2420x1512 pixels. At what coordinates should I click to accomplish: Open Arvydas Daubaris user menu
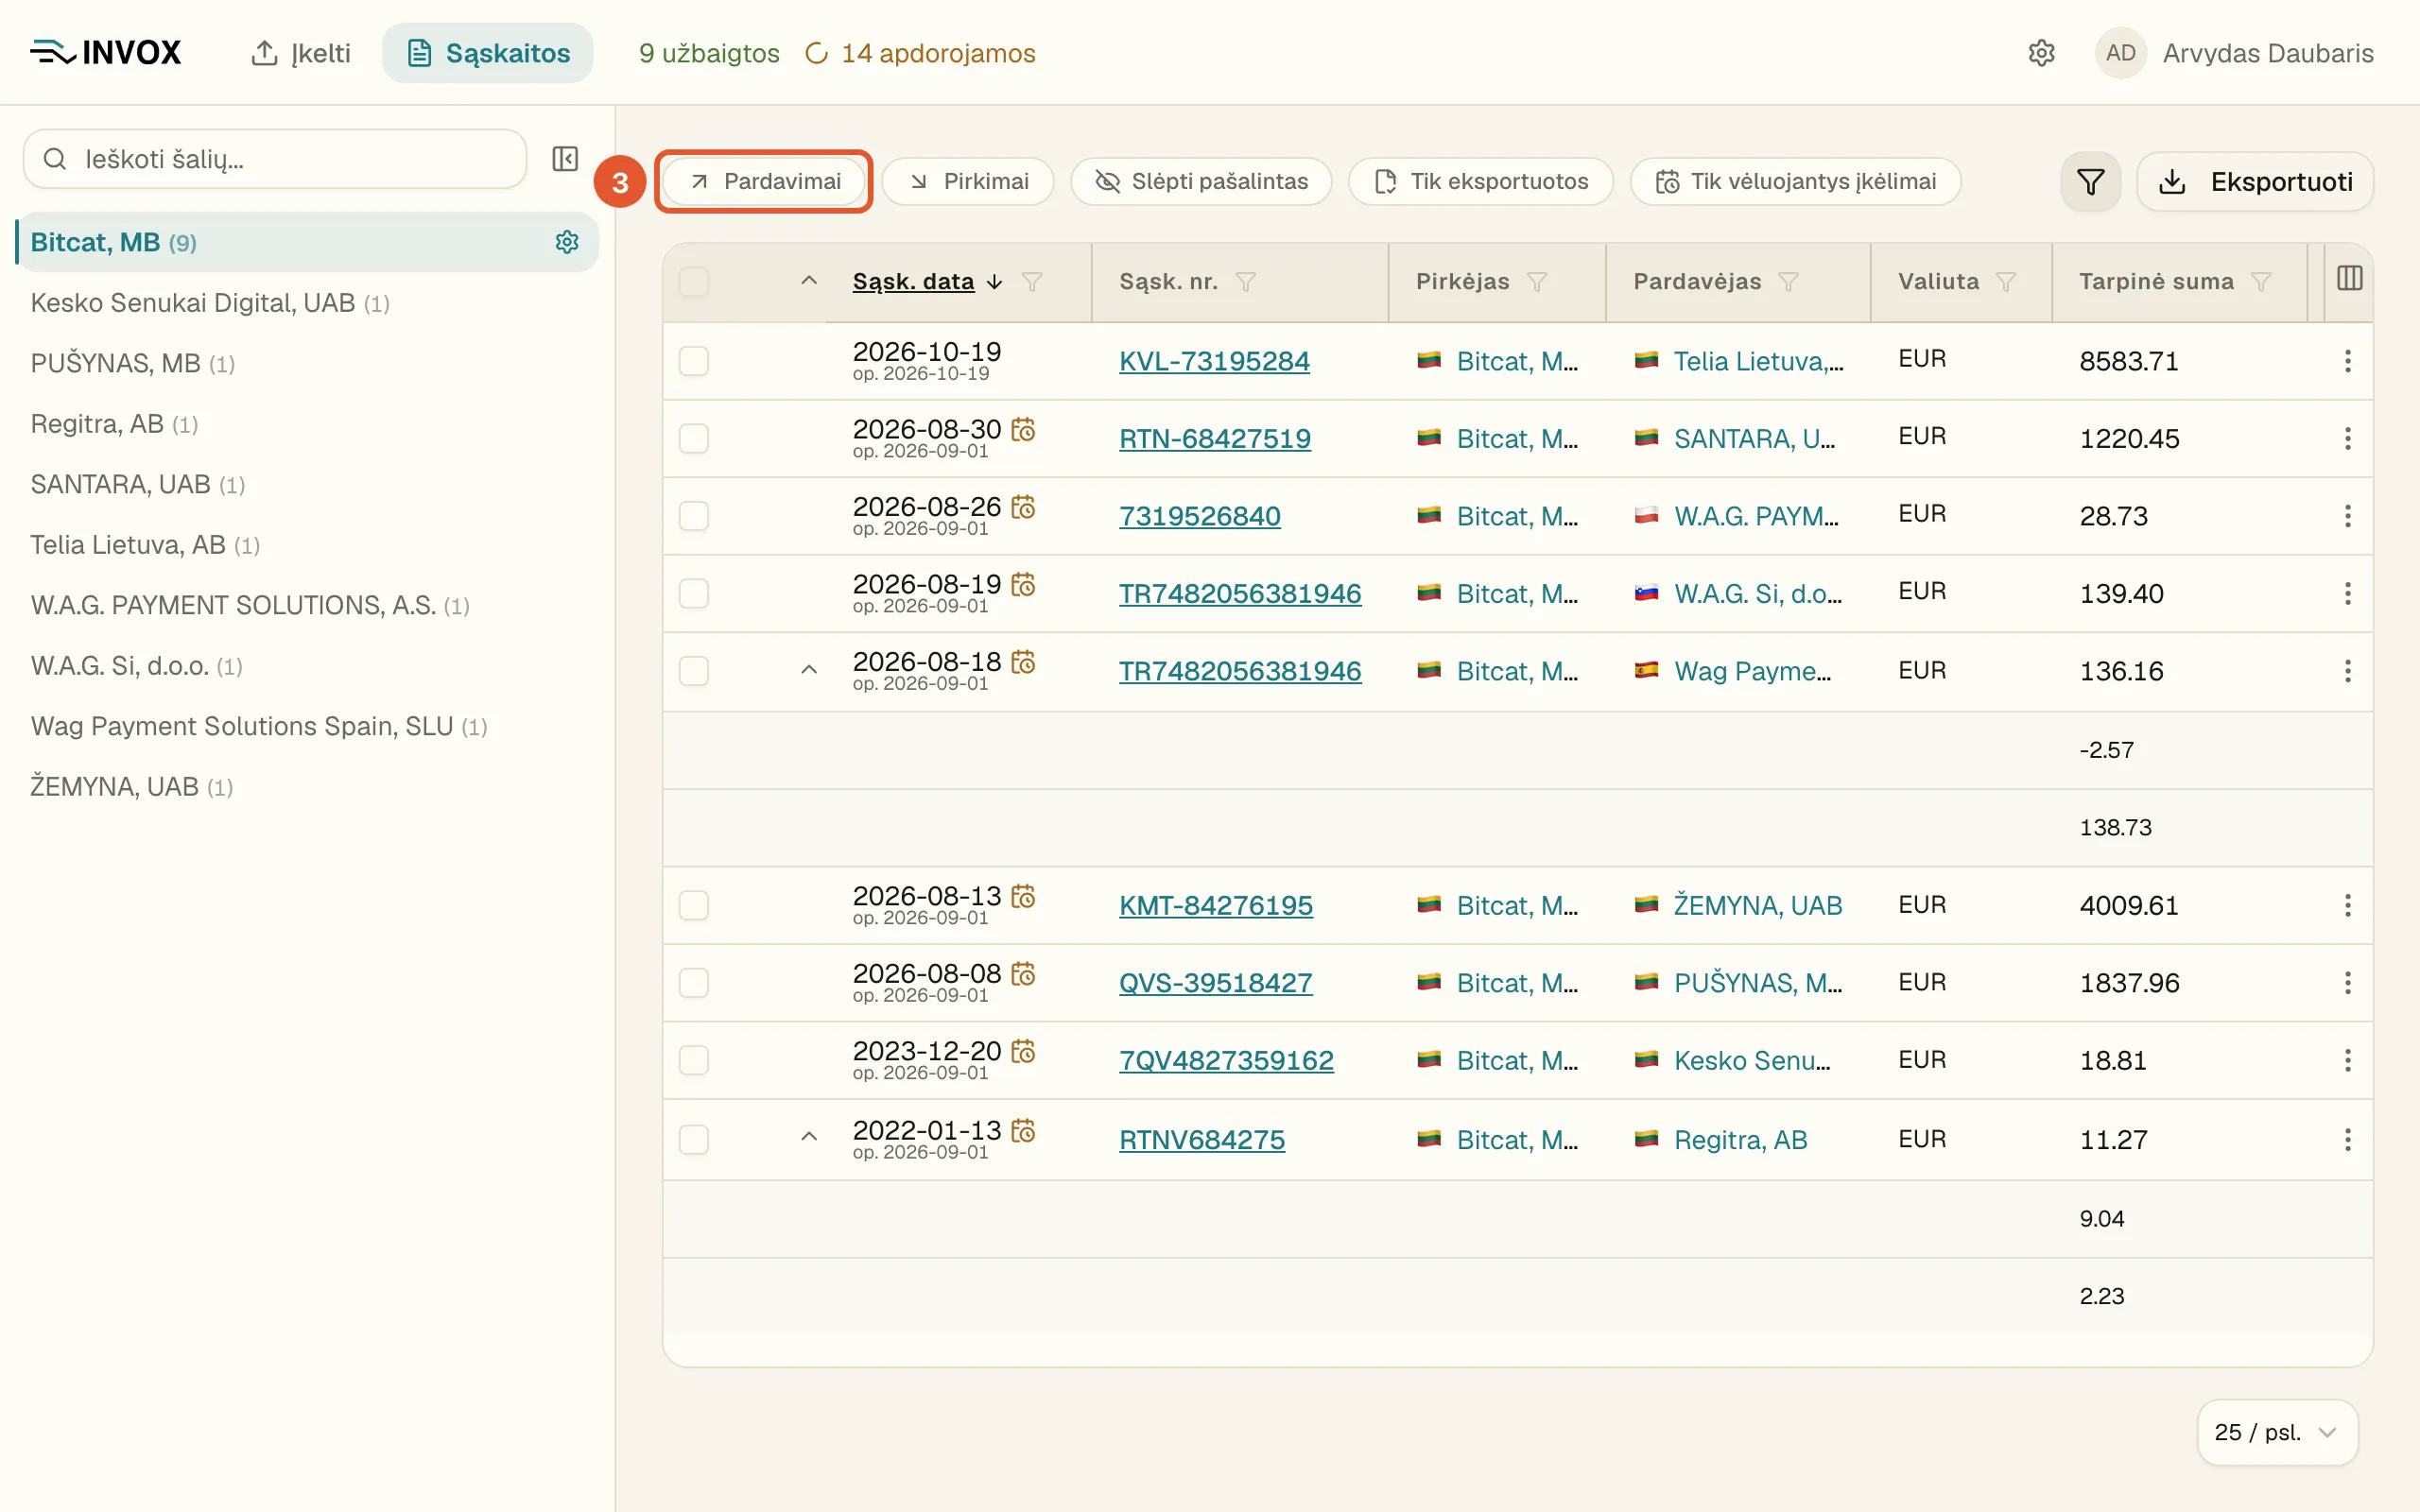2235,53
